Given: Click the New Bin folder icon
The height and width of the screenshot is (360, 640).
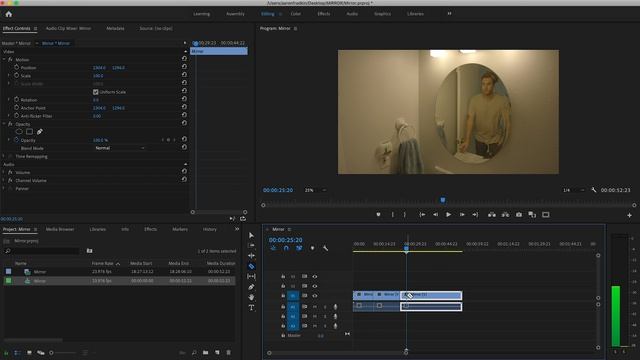Looking at the screenshot, I should (x=205, y=352).
